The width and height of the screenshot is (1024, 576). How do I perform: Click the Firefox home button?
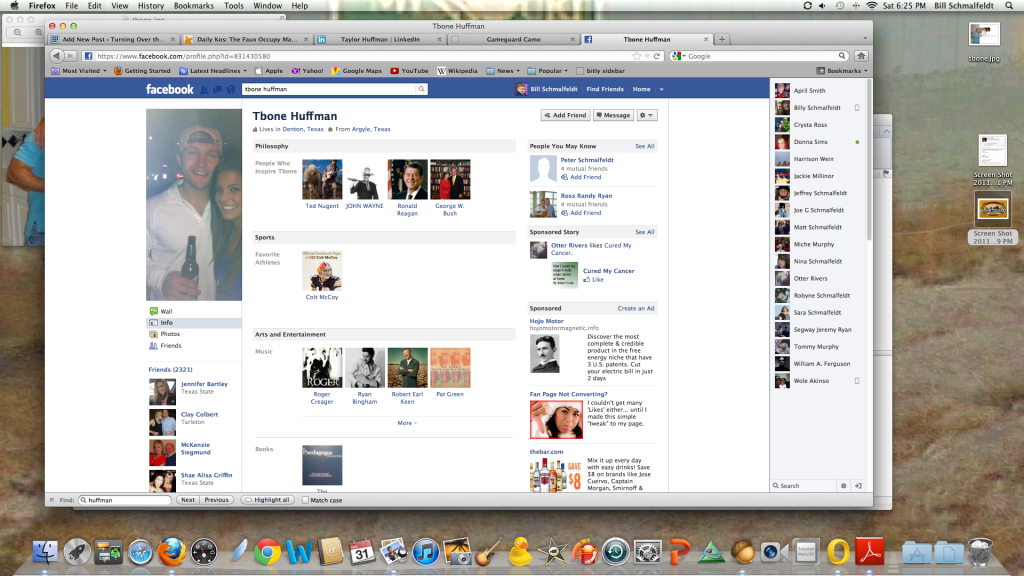pos(861,56)
